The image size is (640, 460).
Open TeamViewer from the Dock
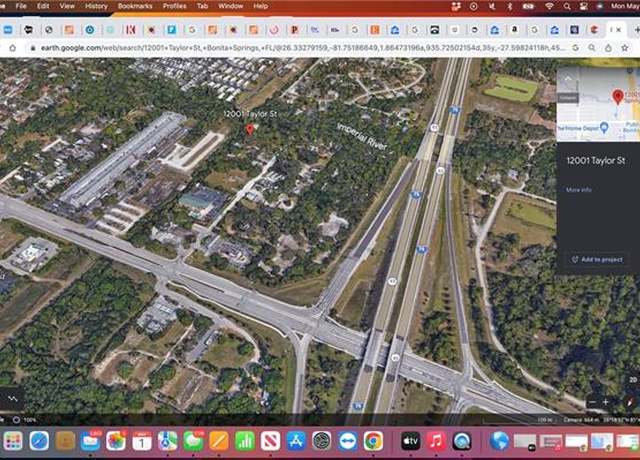pos(347,442)
